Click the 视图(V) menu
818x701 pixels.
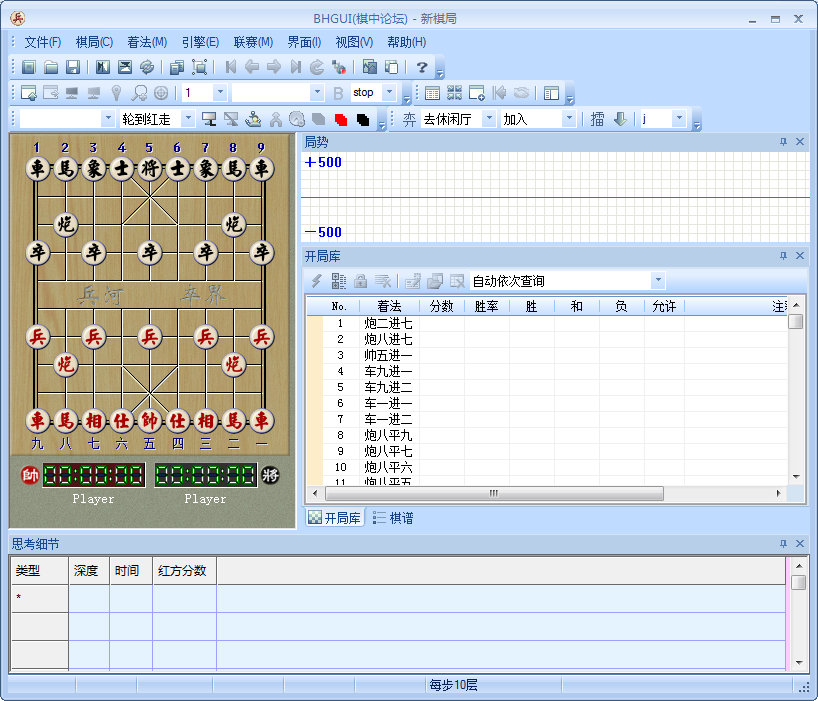(354, 42)
